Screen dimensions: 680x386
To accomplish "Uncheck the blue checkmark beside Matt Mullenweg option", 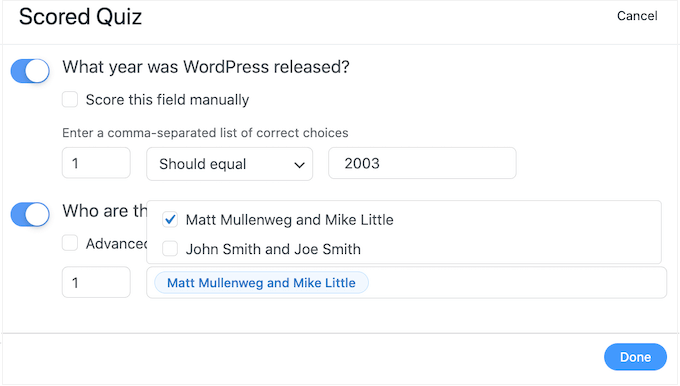I will coord(170,219).
